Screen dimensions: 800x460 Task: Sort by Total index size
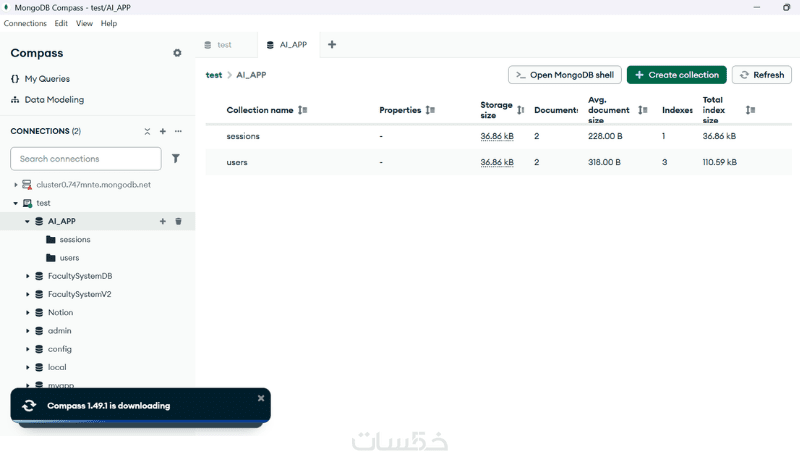(x=750, y=110)
